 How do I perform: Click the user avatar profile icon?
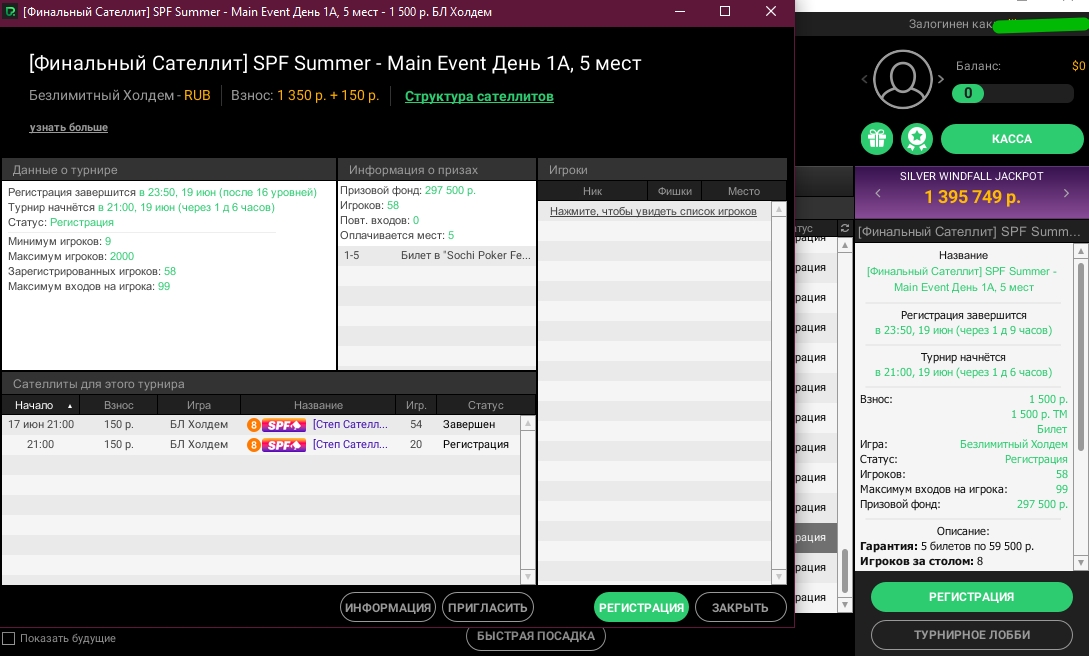point(902,79)
